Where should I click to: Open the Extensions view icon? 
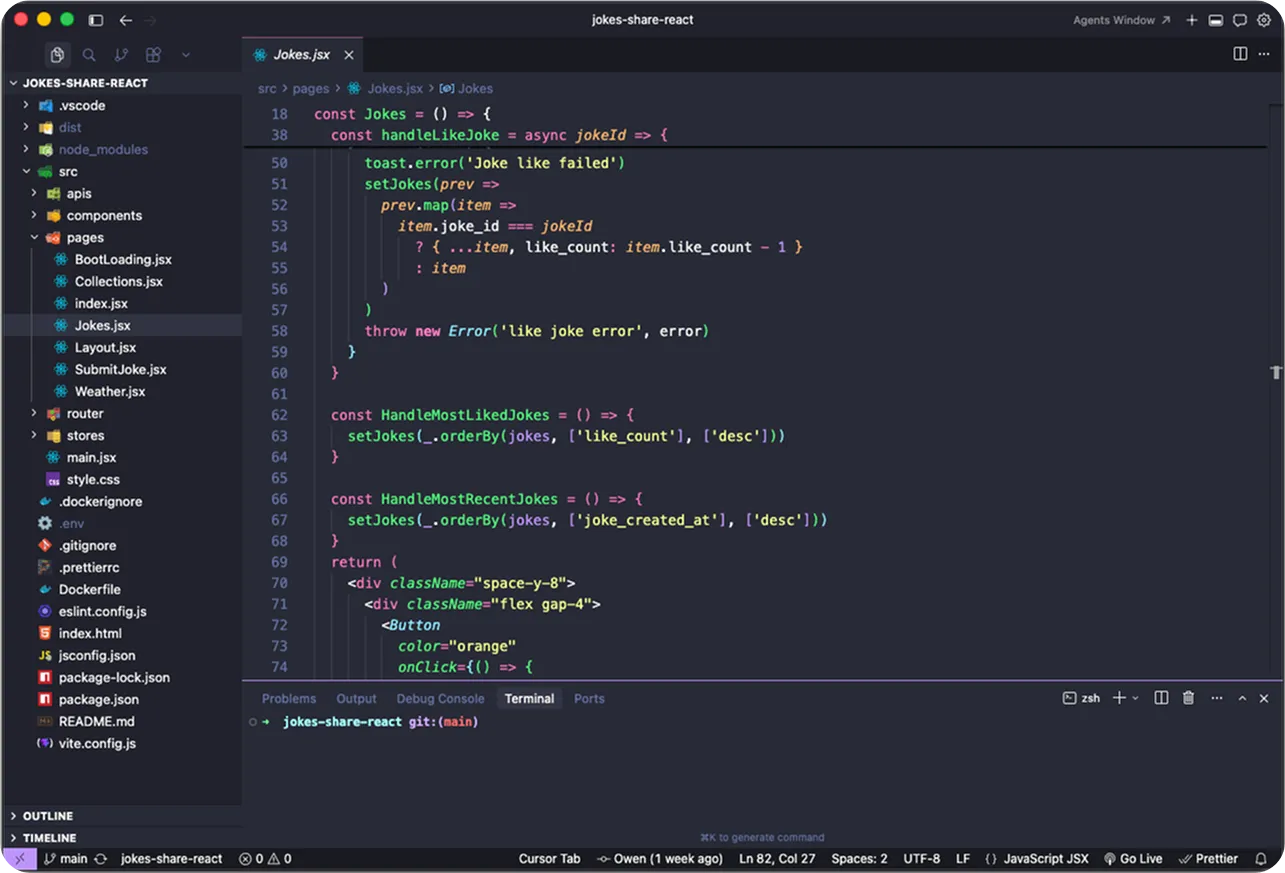click(x=153, y=55)
